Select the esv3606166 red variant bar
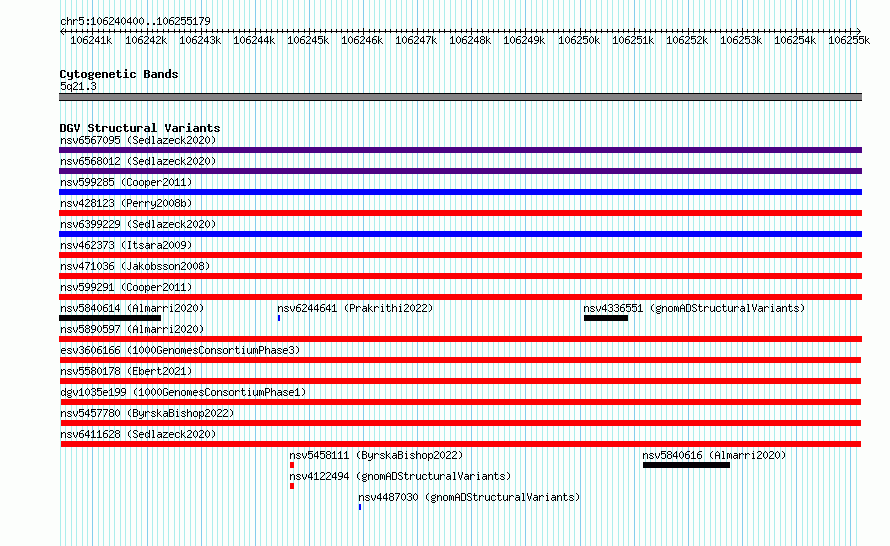 460,360
